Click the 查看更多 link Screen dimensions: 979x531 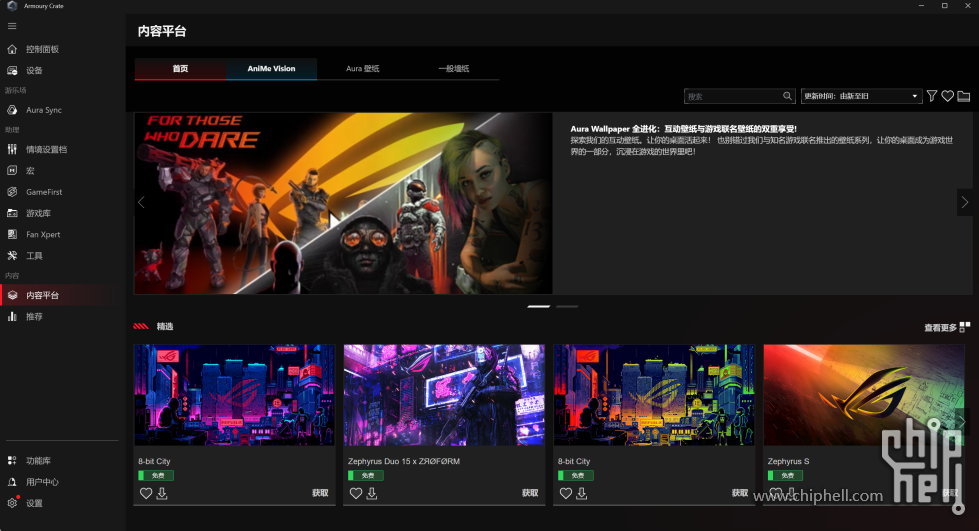coord(940,327)
